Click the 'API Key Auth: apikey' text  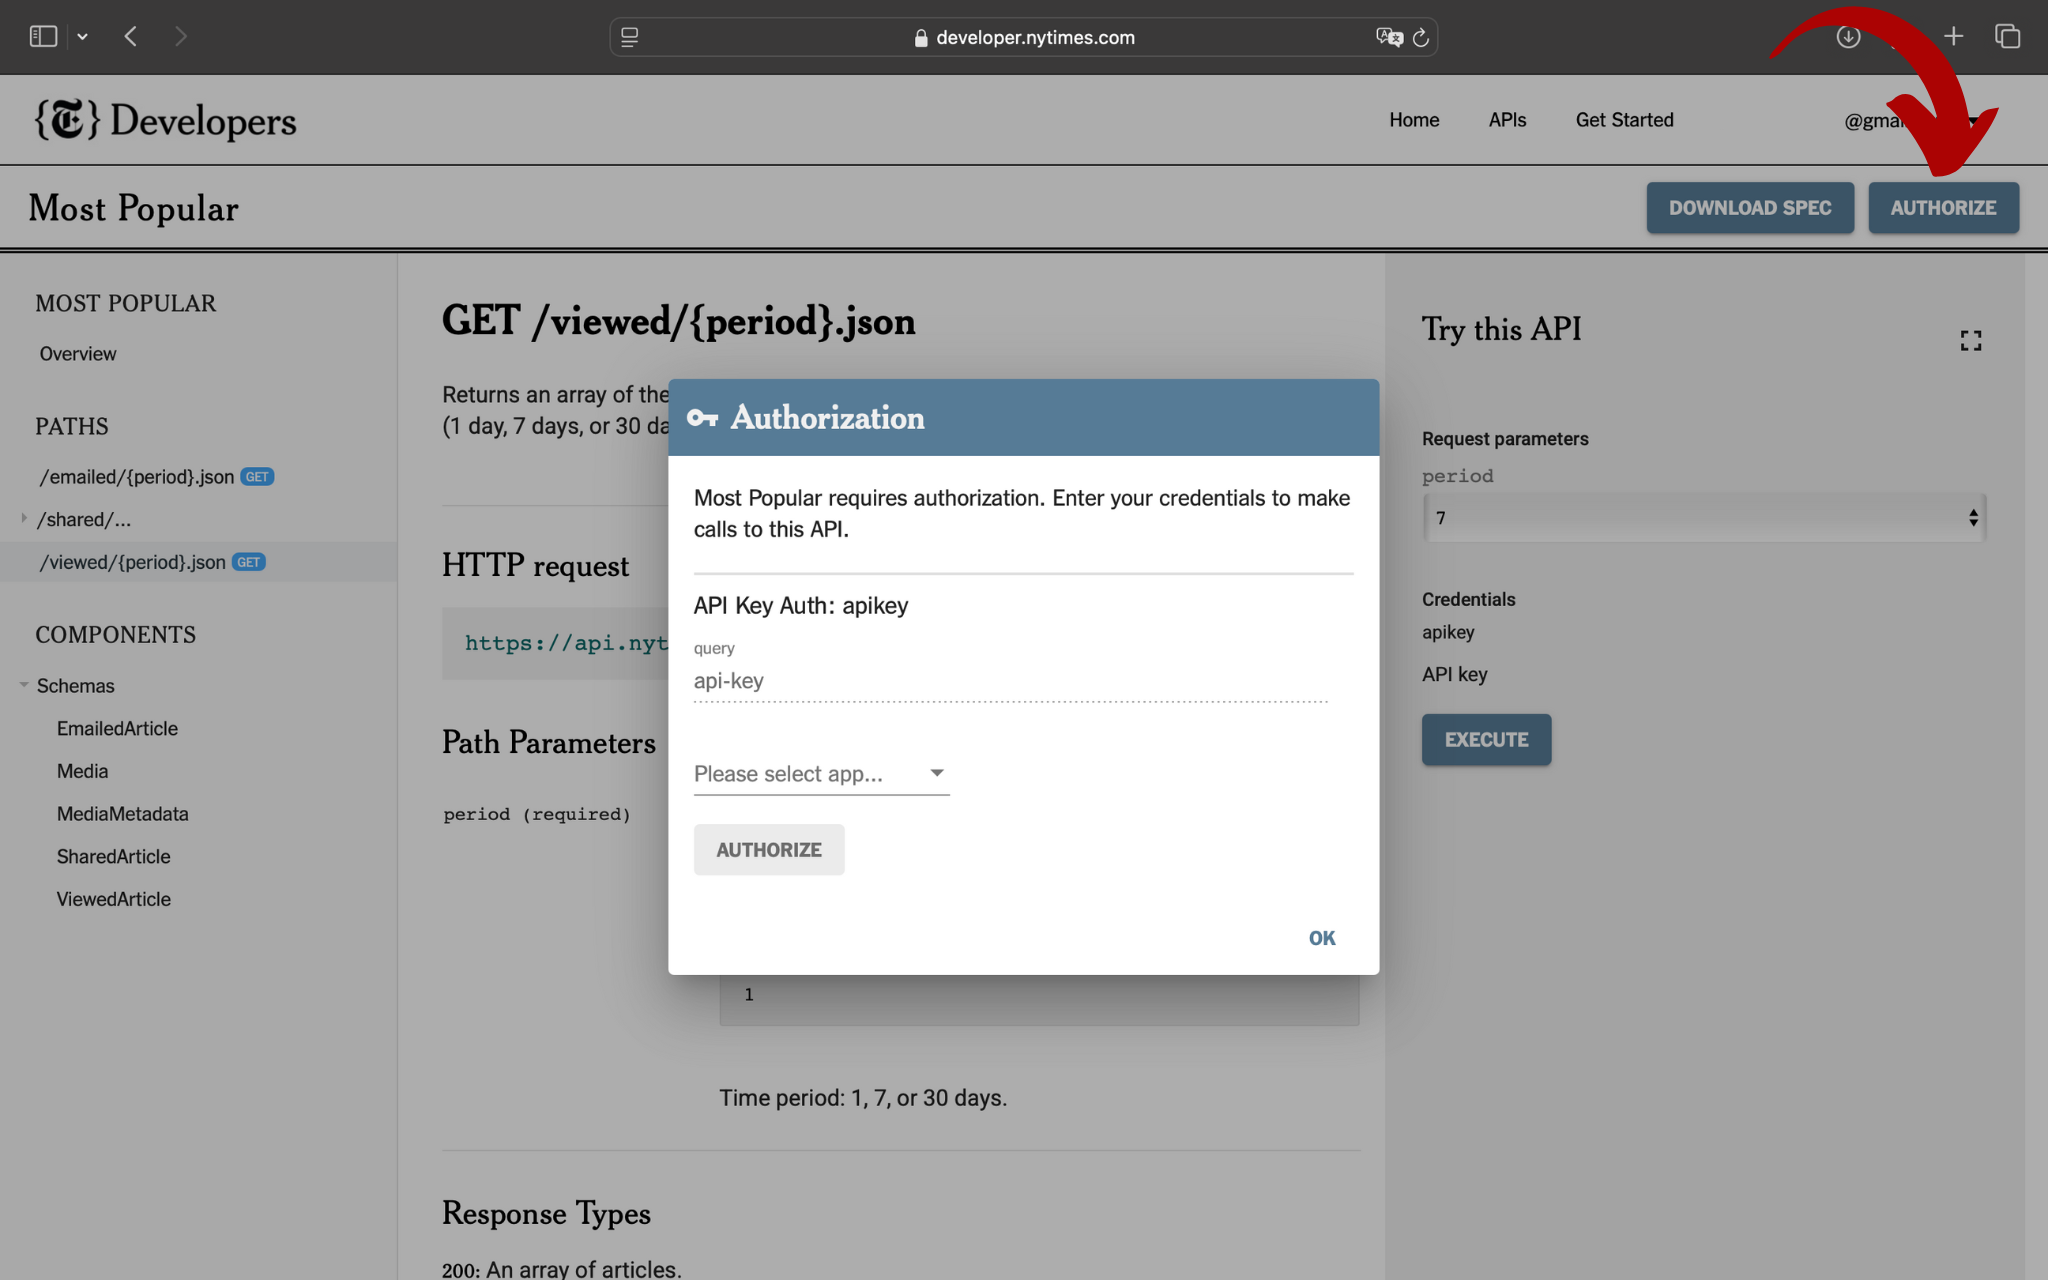(801, 606)
